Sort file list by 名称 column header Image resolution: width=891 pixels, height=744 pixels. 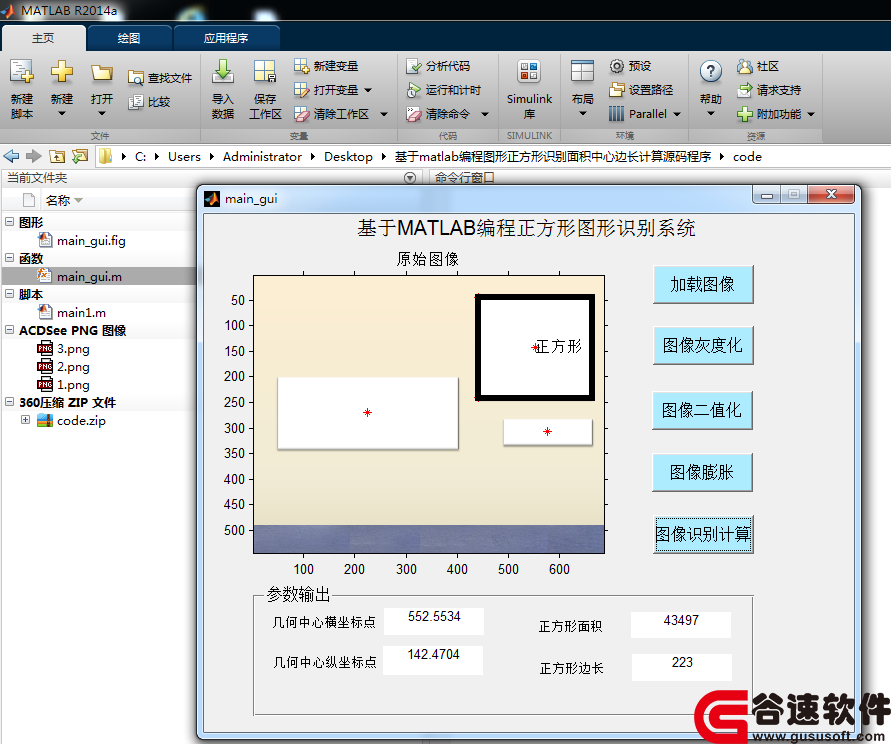point(58,200)
